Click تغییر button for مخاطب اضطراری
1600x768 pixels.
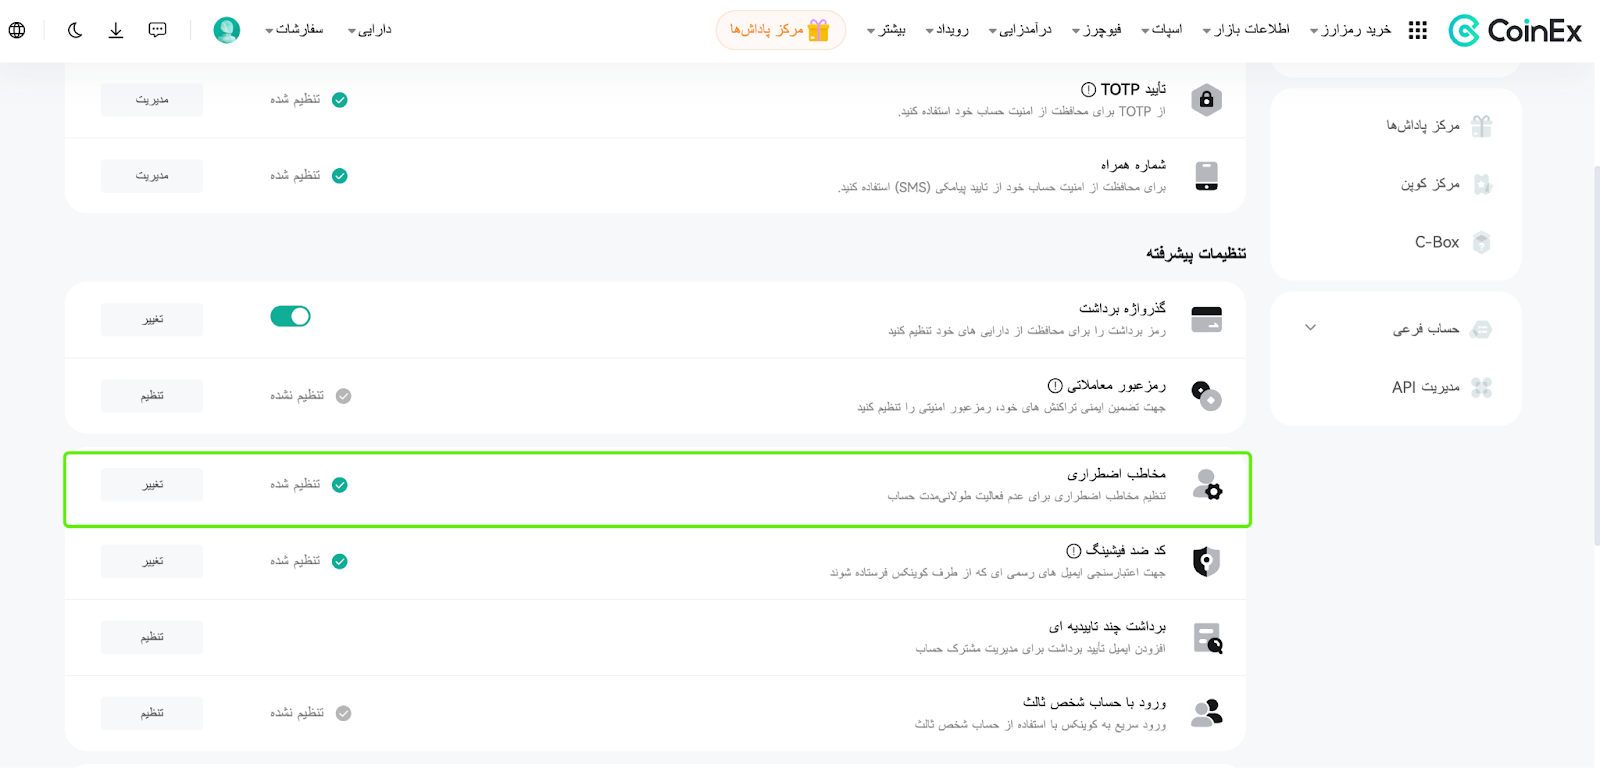click(152, 485)
